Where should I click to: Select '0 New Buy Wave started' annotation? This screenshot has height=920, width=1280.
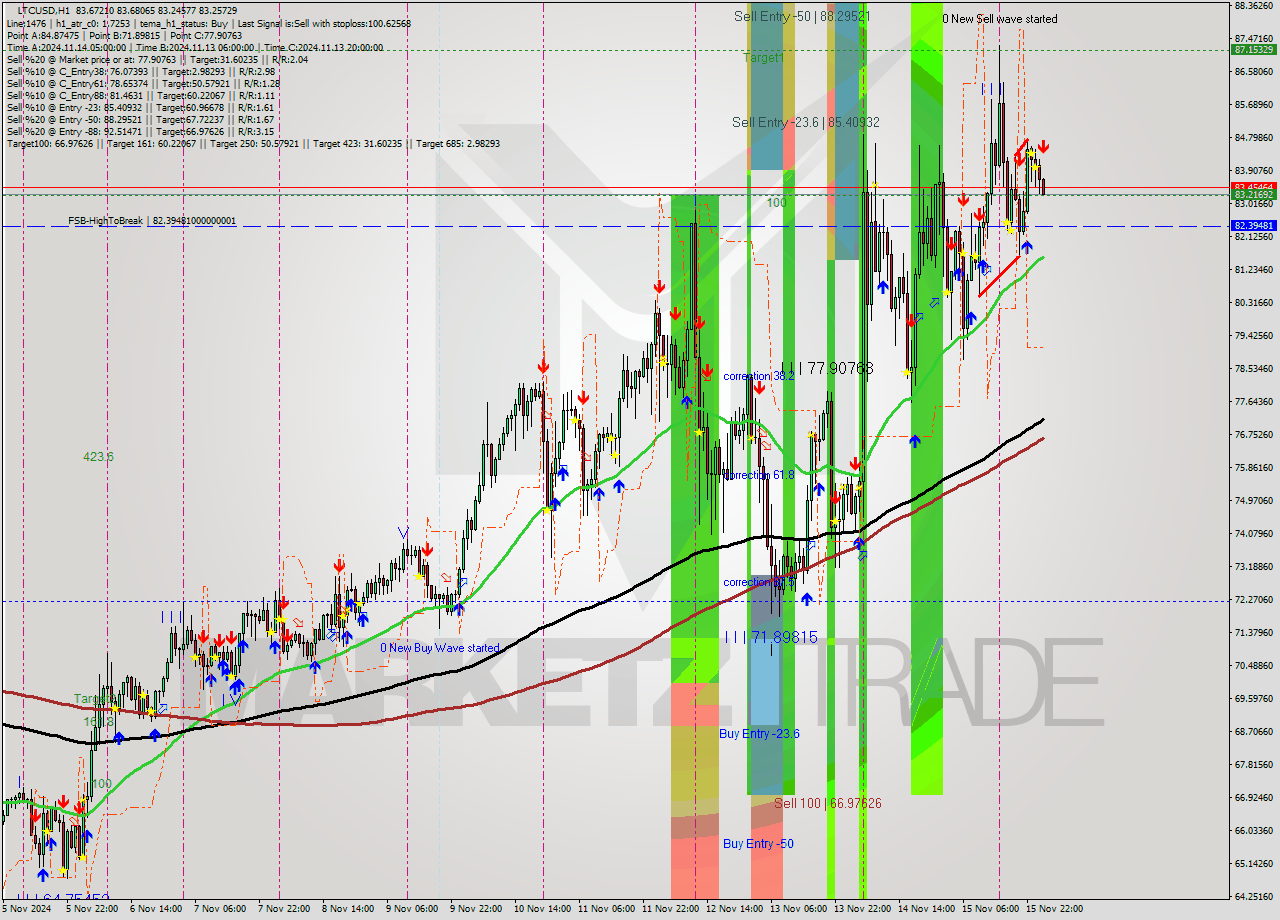(439, 648)
